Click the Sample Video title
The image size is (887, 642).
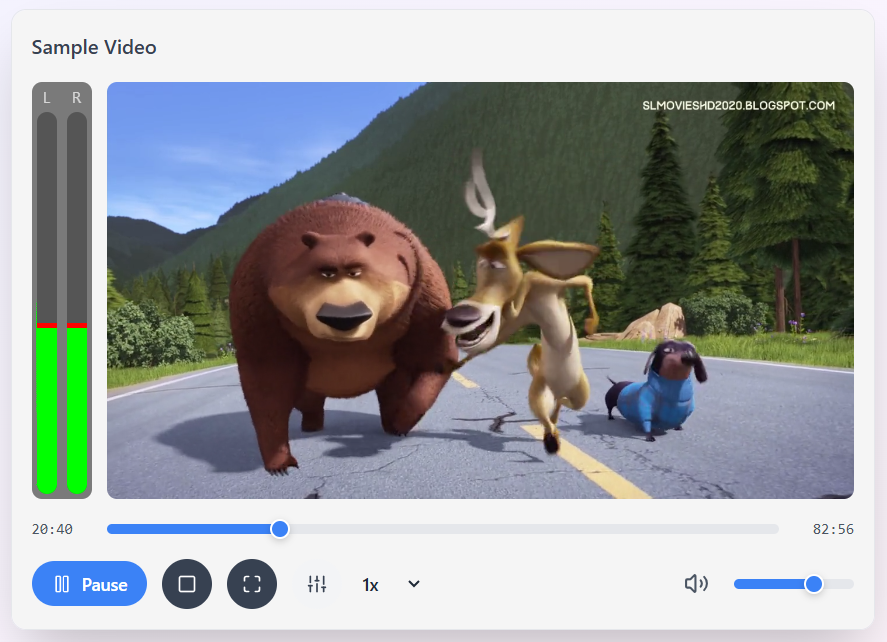click(x=94, y=47)
